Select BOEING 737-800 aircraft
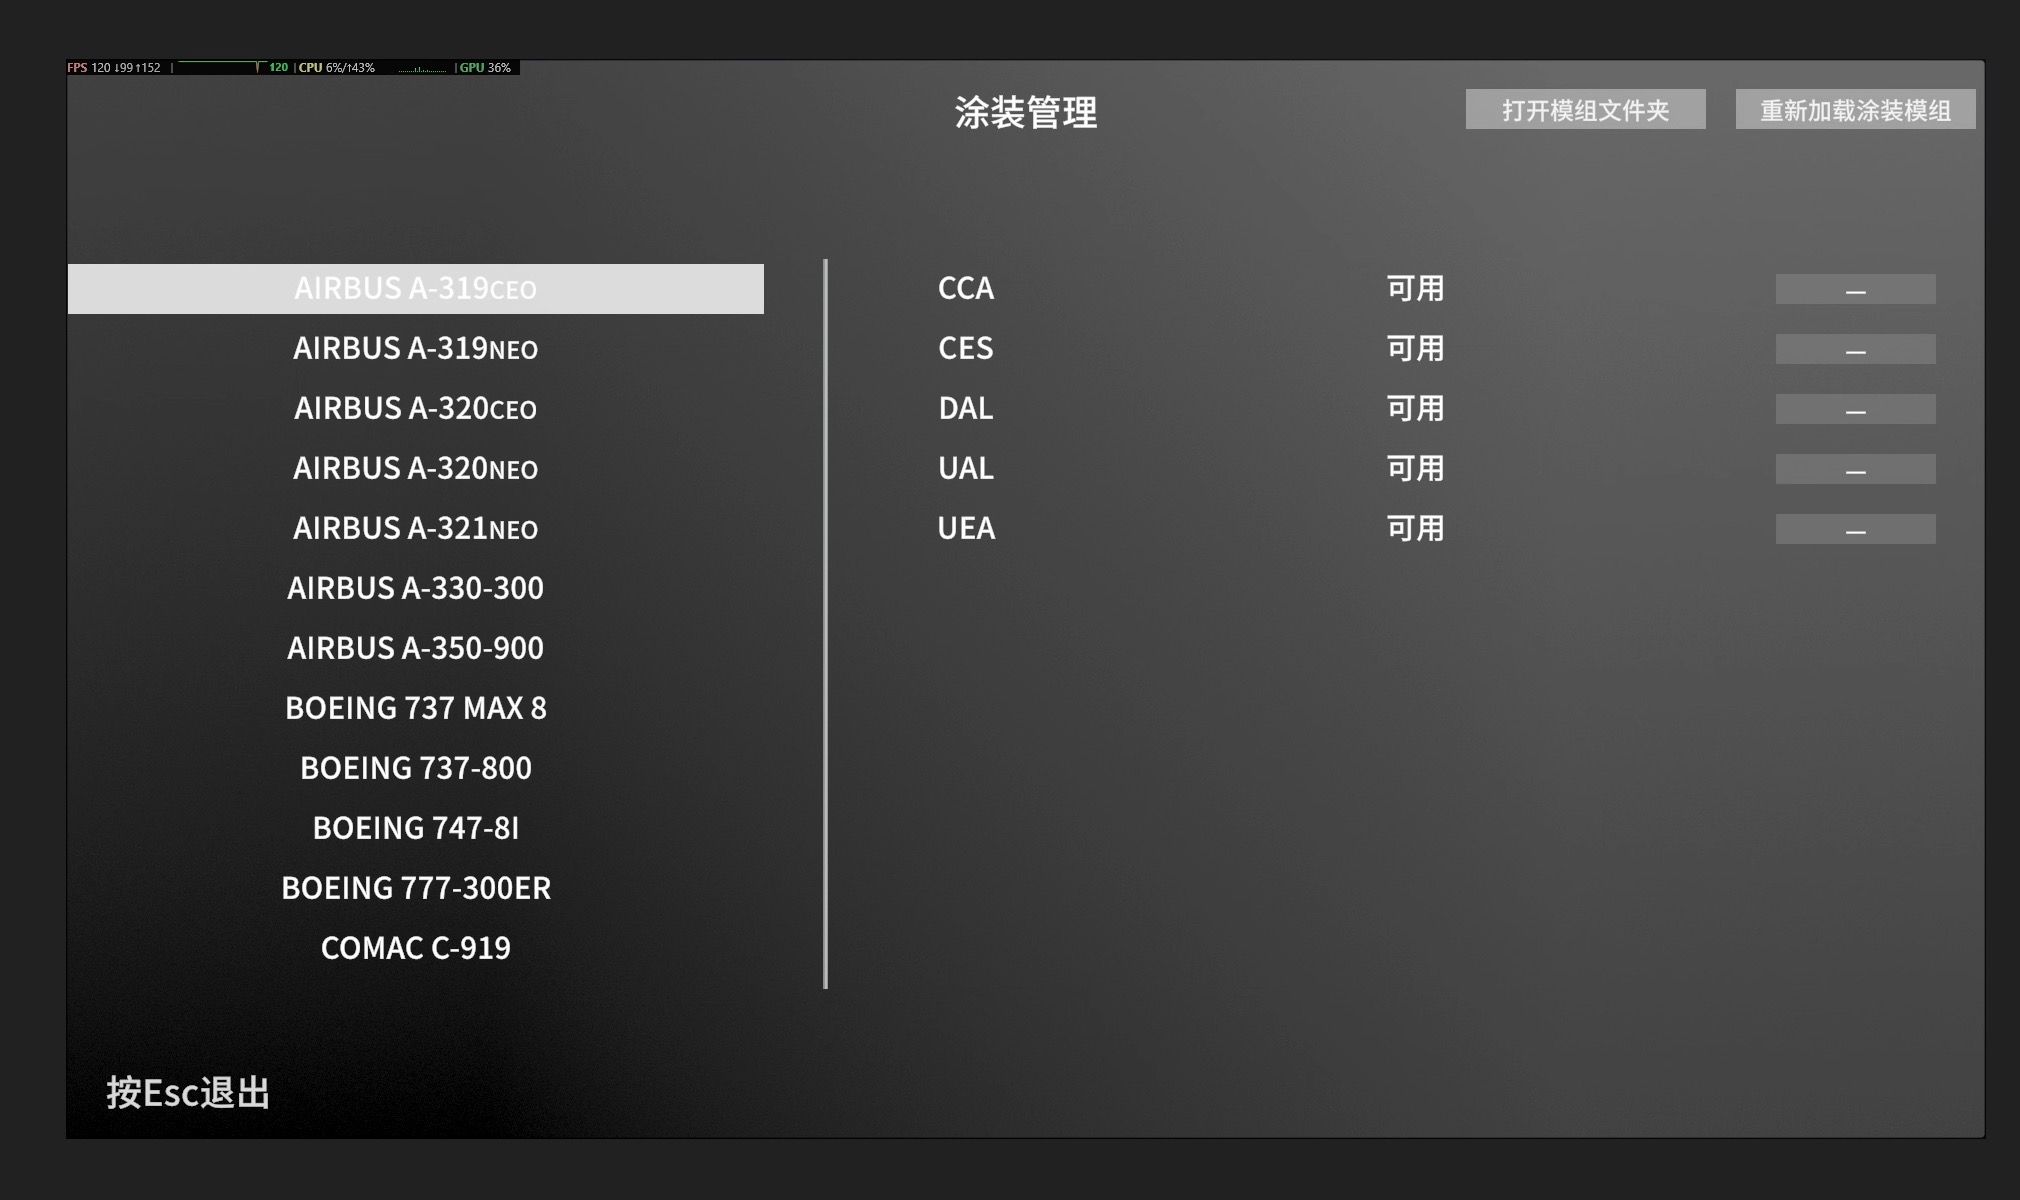The image size is (2020, 1200). point(415,768)
